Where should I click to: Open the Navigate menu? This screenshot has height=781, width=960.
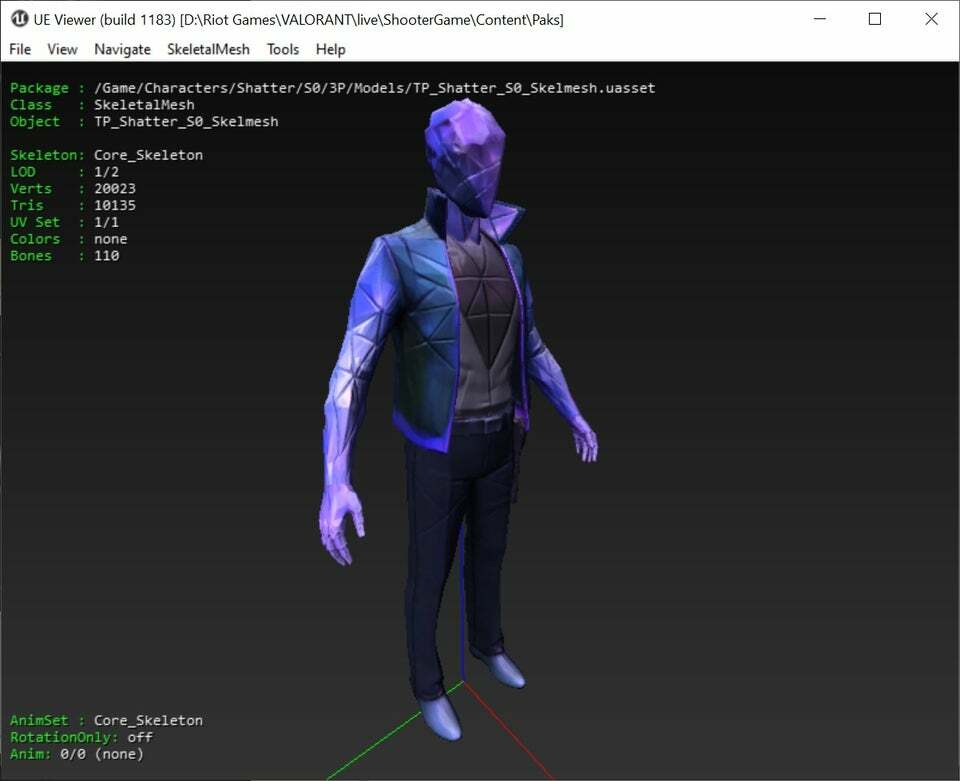(122, 49)
